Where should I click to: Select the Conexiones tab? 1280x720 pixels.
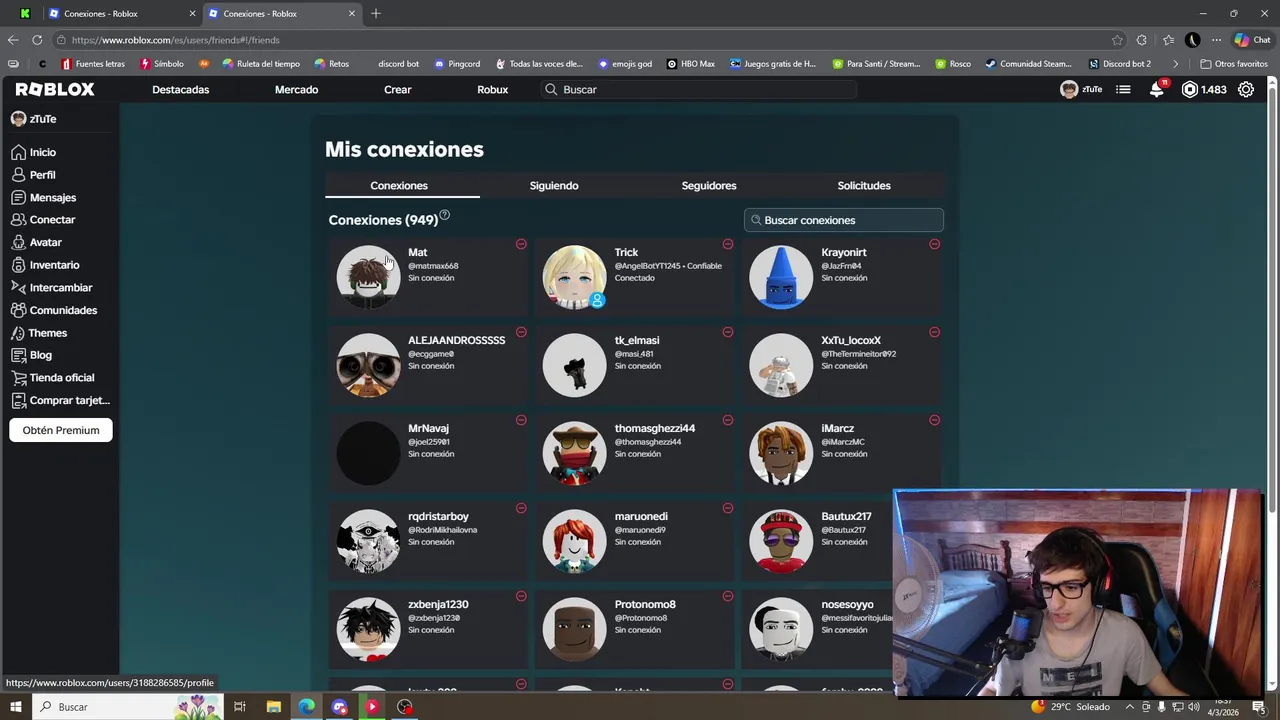tap(399, 185)
